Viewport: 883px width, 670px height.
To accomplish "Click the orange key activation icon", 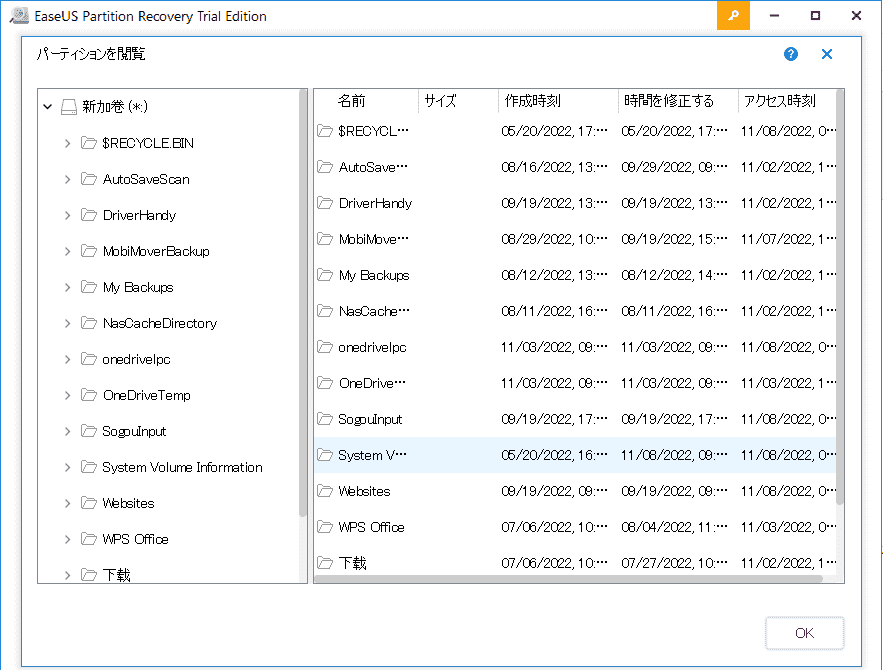I will pyautogui.click(x=733, y=16).
